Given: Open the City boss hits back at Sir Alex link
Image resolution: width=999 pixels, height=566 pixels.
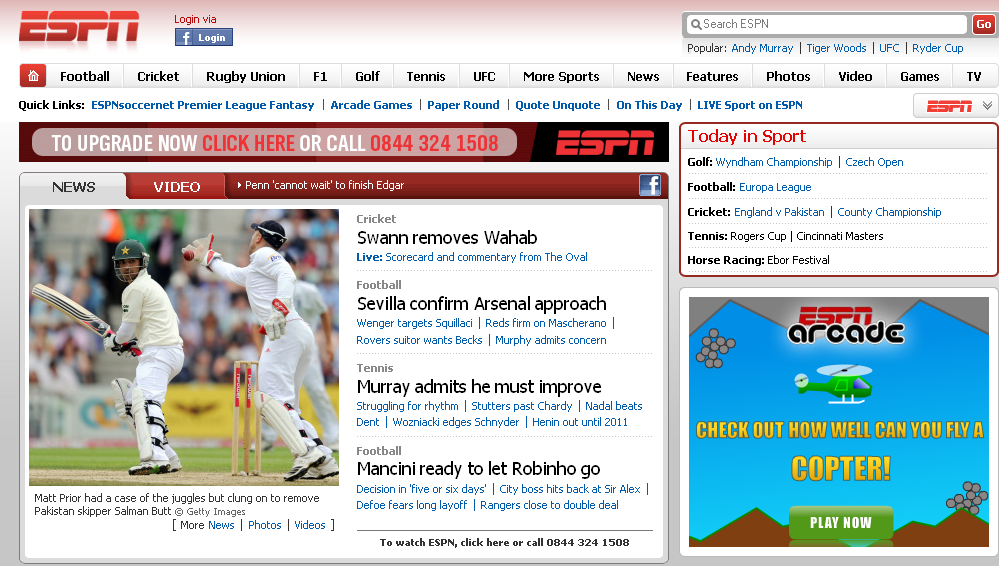Looking at the screenshot, I should pyautogui.click(x=570, y=489).
